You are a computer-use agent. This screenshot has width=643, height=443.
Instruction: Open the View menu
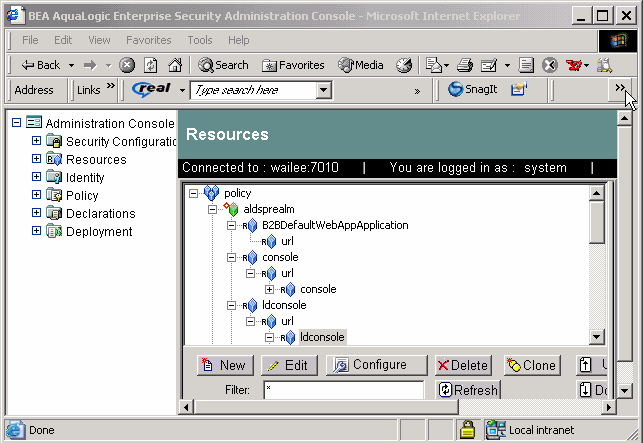(x=99, y=40)
